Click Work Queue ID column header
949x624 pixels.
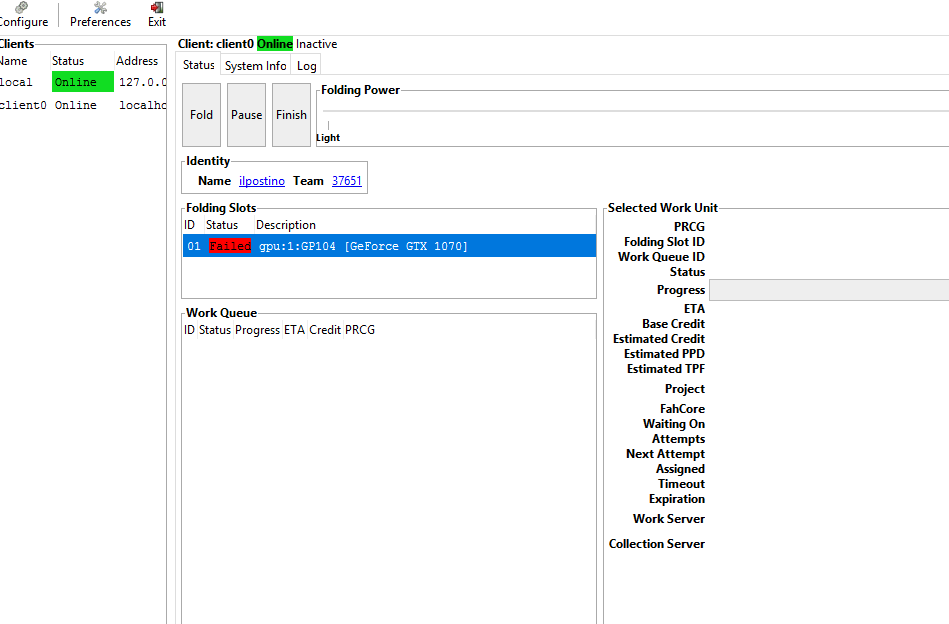click(189, 330)
